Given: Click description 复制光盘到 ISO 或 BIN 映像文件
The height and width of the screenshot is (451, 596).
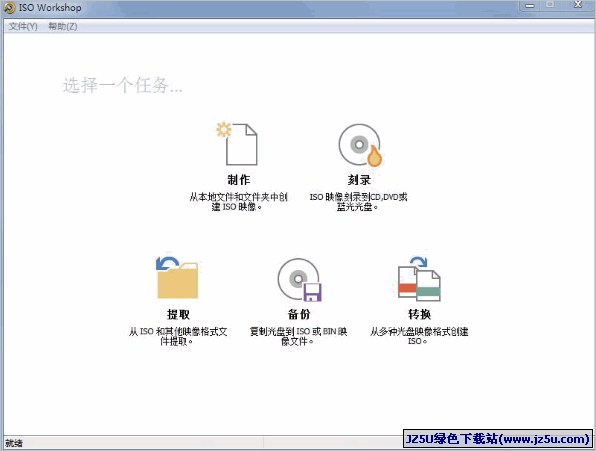Looking at the screenshot, I should coord(298,336).
